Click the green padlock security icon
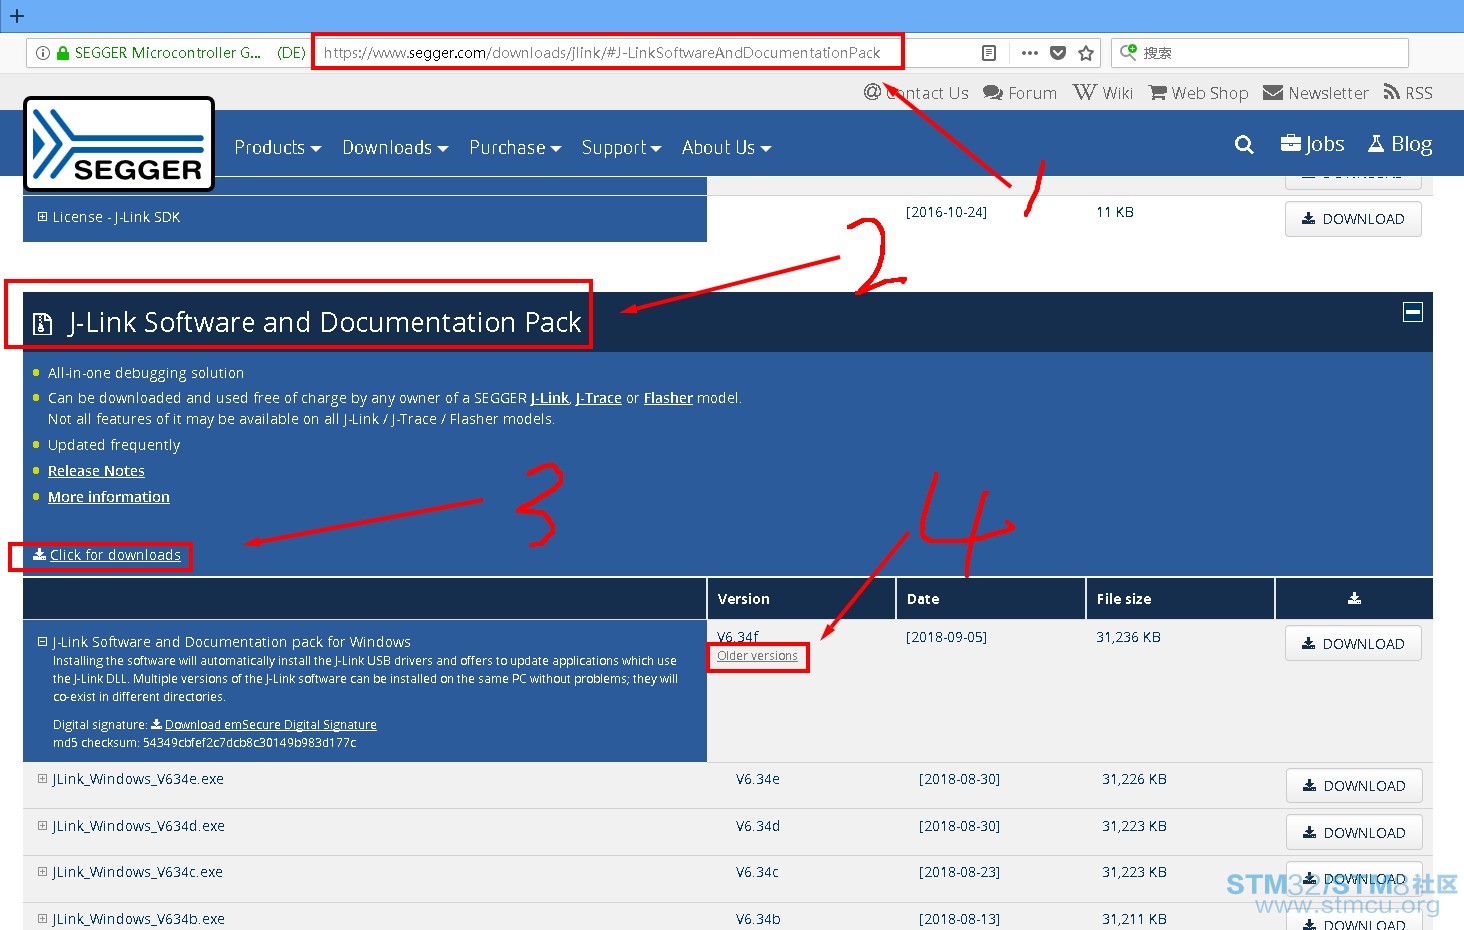Viewport: 1464px width, 930px height. tap(63, 53)
